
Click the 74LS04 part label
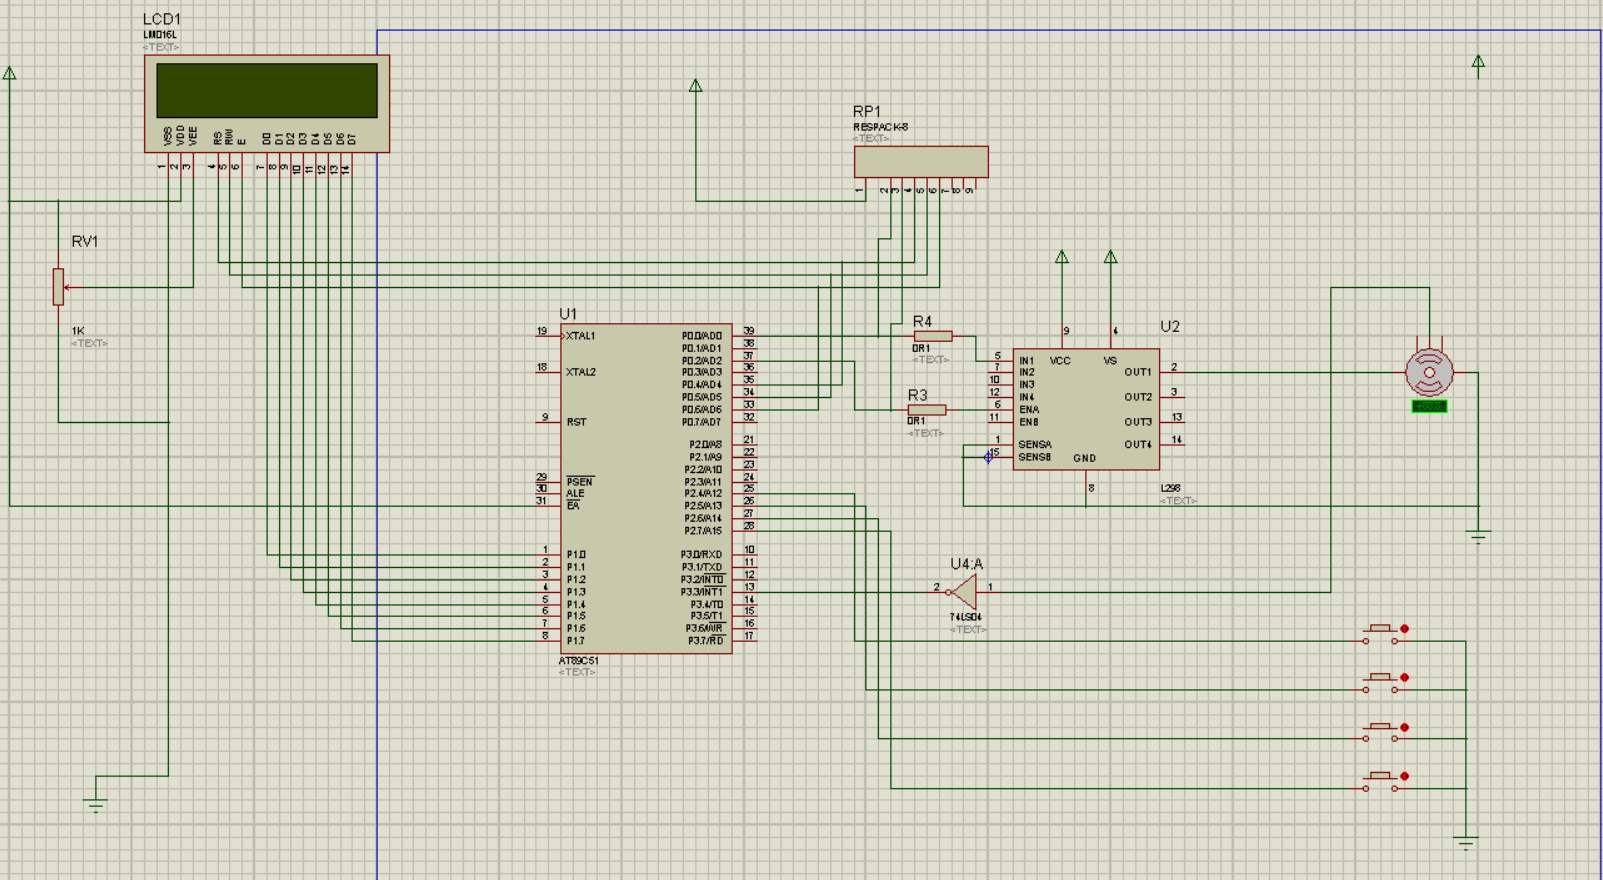click(966, 617)
